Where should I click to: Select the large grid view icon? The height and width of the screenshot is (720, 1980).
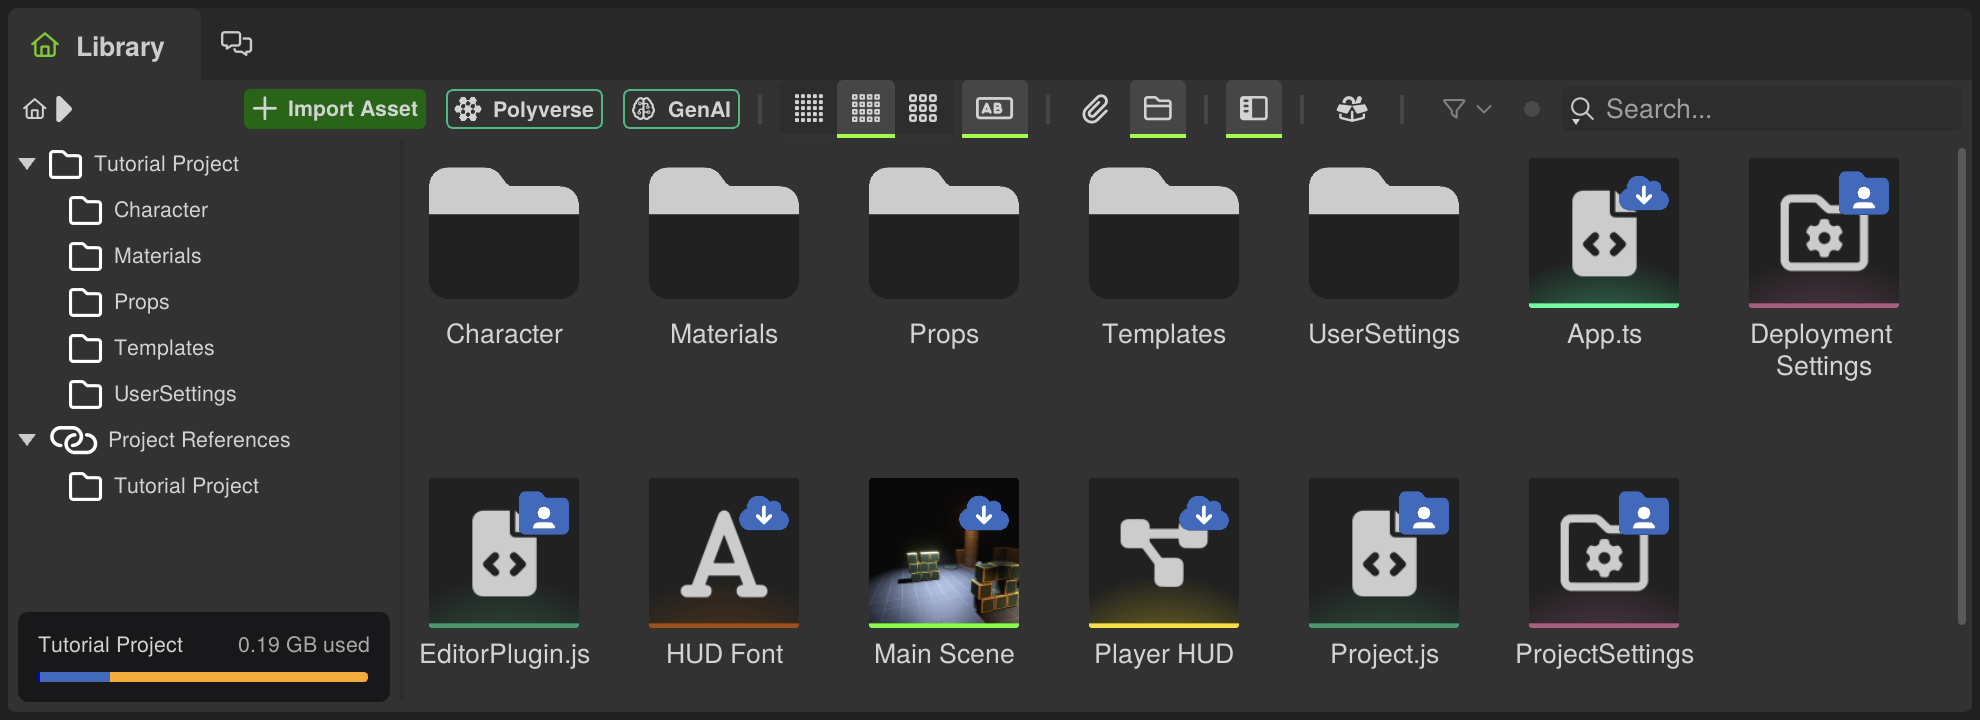click(x=922, y=109)
